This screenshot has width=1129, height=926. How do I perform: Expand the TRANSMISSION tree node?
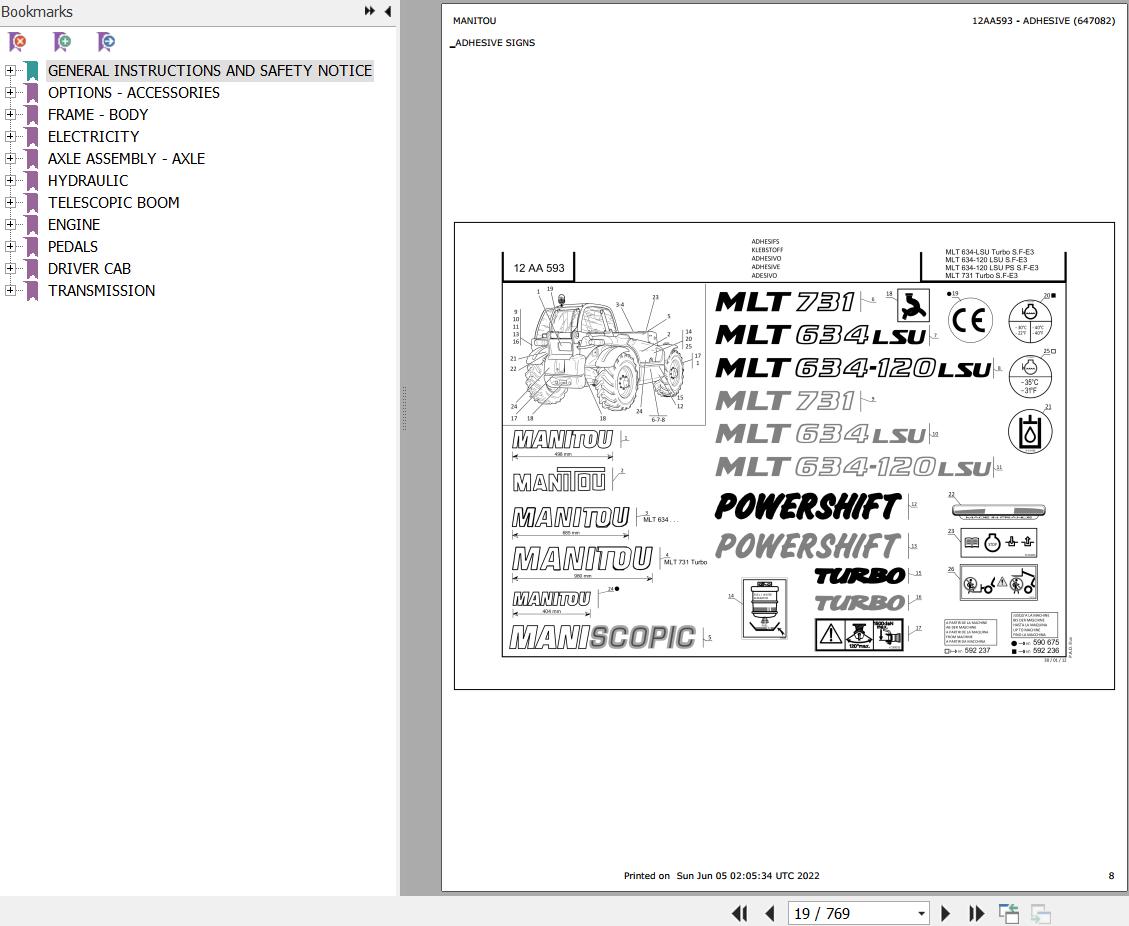10,290
